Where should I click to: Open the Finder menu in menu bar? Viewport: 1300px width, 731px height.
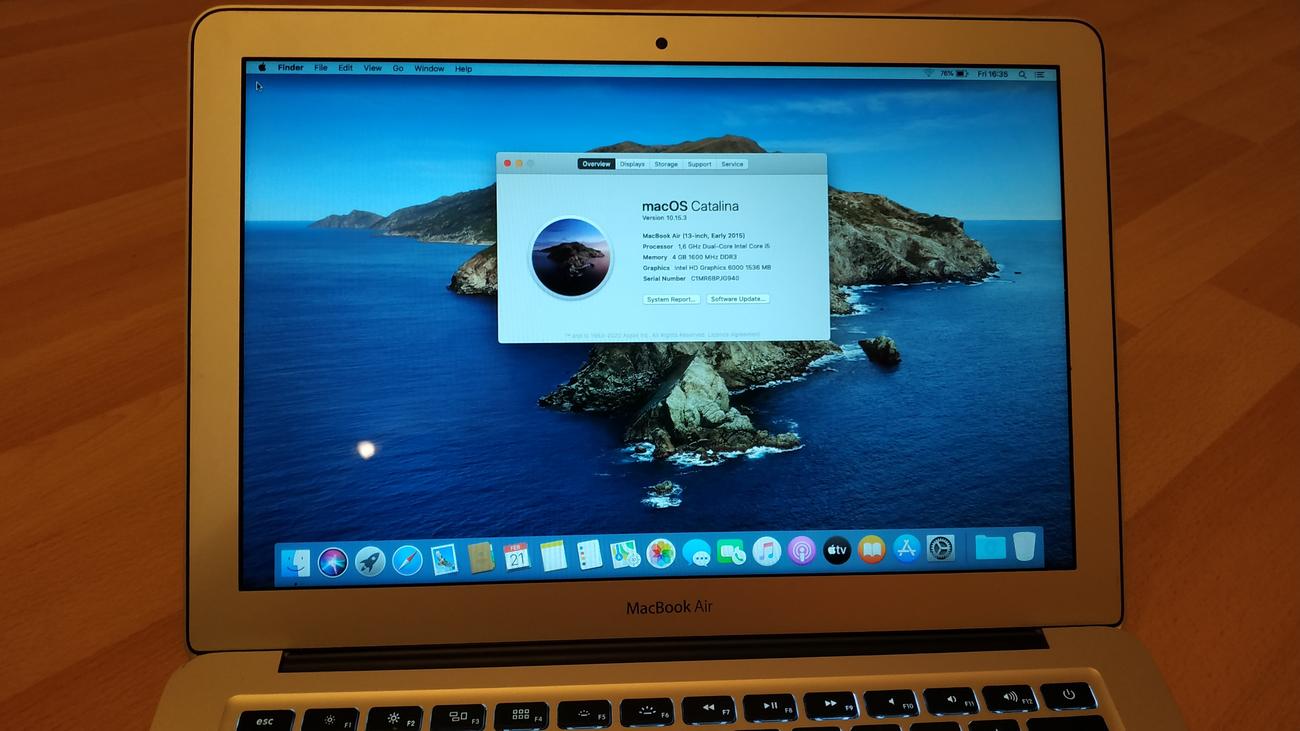[x=290, y=68]
